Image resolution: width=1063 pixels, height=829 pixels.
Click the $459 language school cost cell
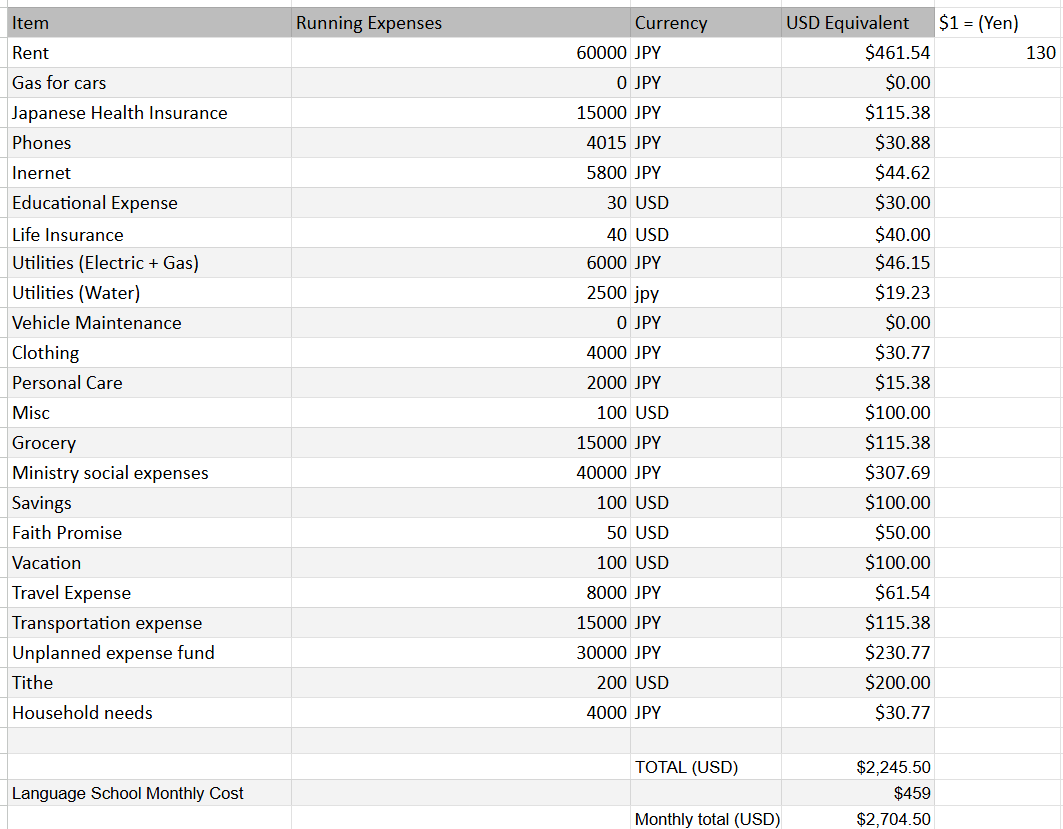click(858, 793)
